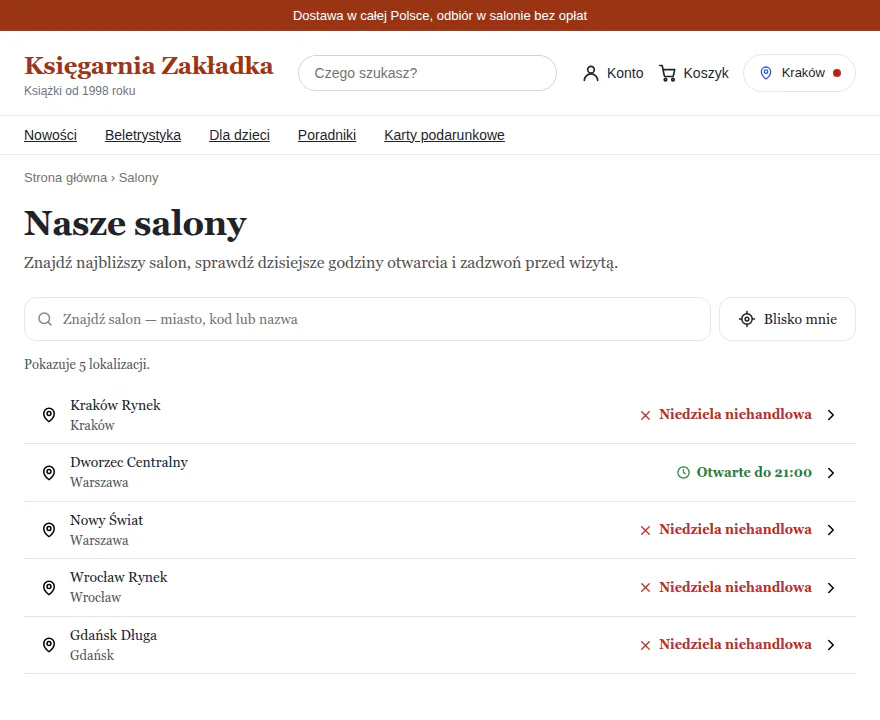Click Niedziela niehandlowa in Gdańsk Długa row
The width and height of the screenshot is (880, 720).
click(735, 645)
